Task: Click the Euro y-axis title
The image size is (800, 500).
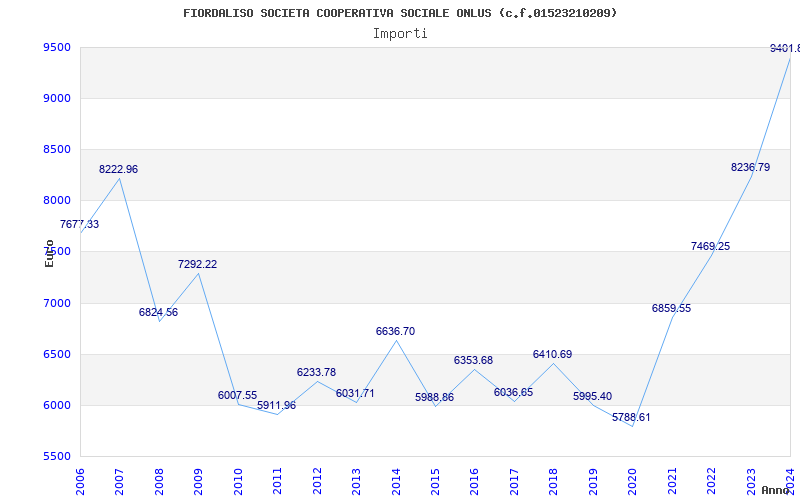Action: [x=49, y=253]
